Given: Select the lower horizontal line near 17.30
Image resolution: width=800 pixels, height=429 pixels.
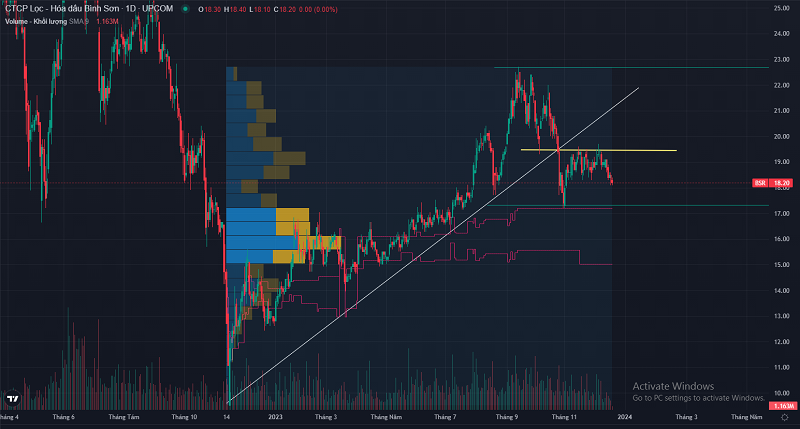Looking at the screenshot, I should point(700,206).
